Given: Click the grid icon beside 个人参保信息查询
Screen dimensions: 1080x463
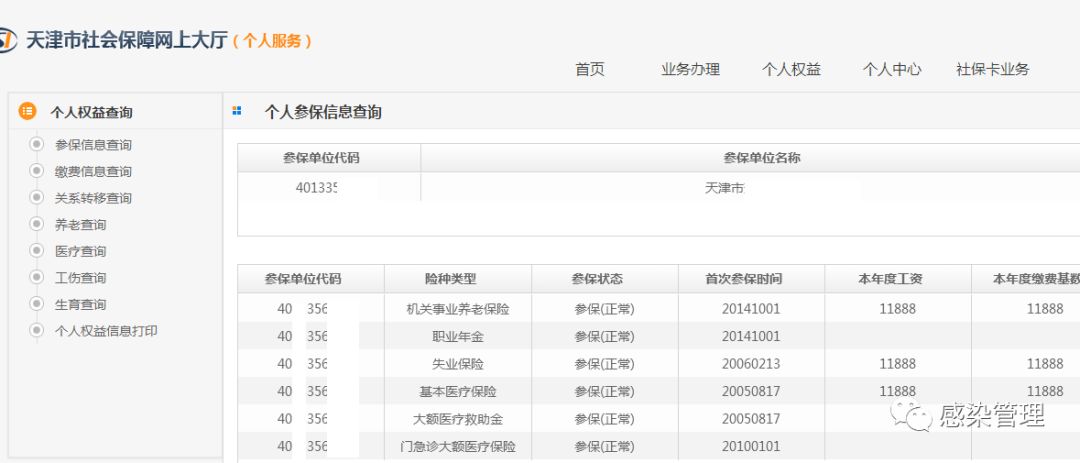Looking at the screenshot, I should coord(237,111).
